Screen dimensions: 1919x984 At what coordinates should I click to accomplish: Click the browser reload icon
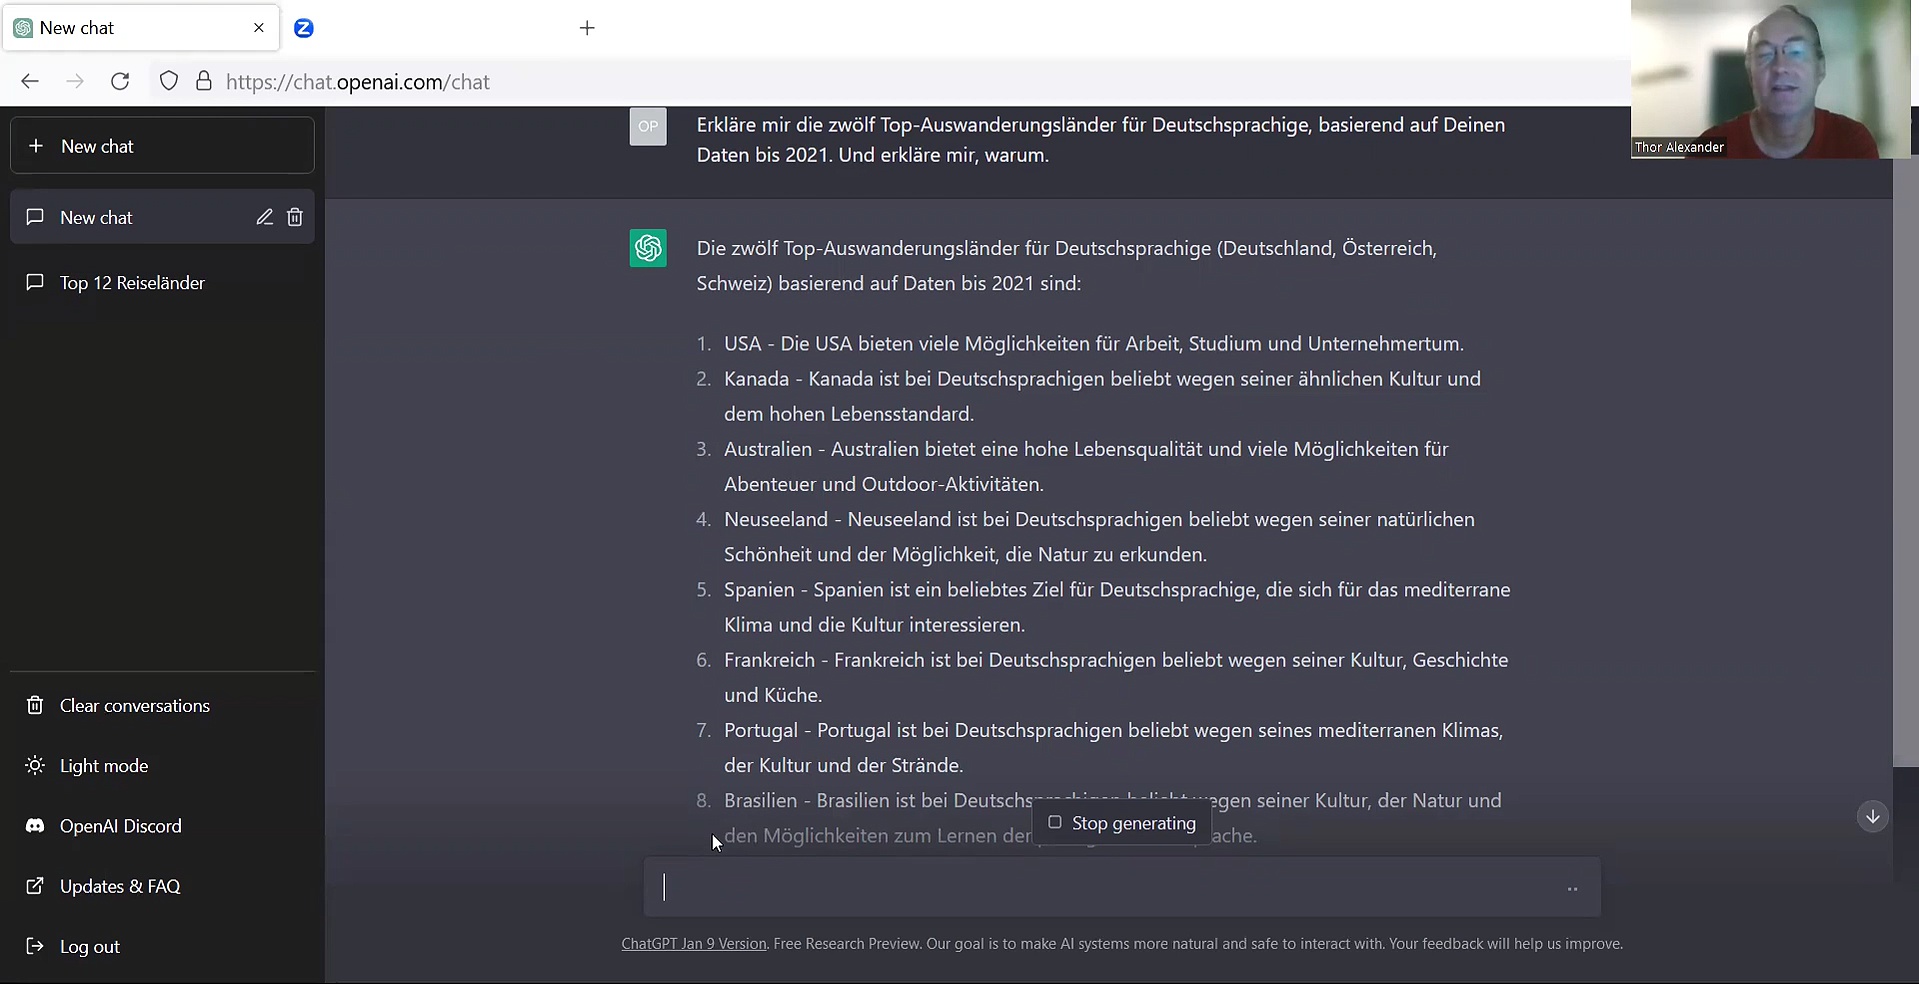click(x=120, y=82)
